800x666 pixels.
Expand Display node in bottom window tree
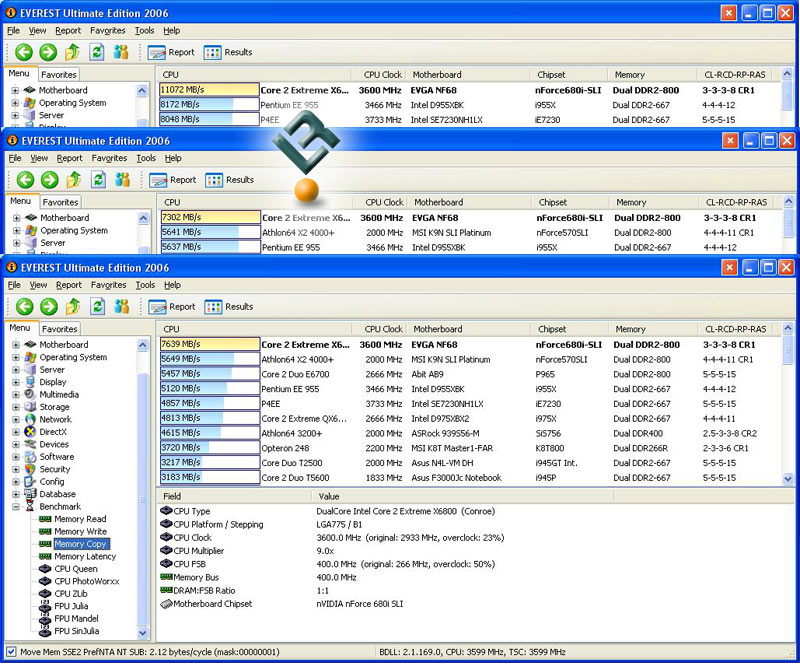pyautogui.click(x=16, y=382)
